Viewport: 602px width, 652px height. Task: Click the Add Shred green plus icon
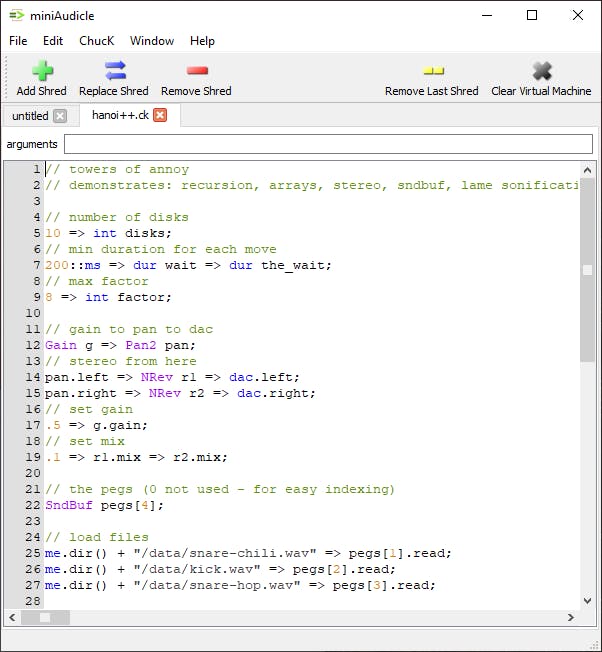pyautogui.click(x=43, y=70)
